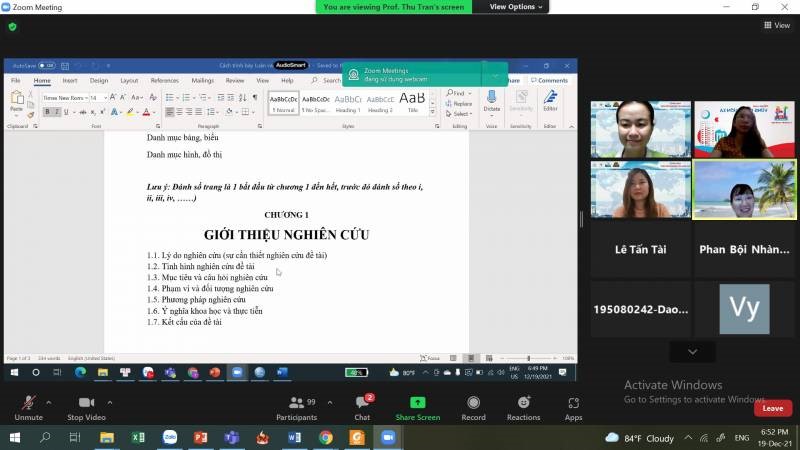Switch to the References ribbon tab

coord(164,80)
